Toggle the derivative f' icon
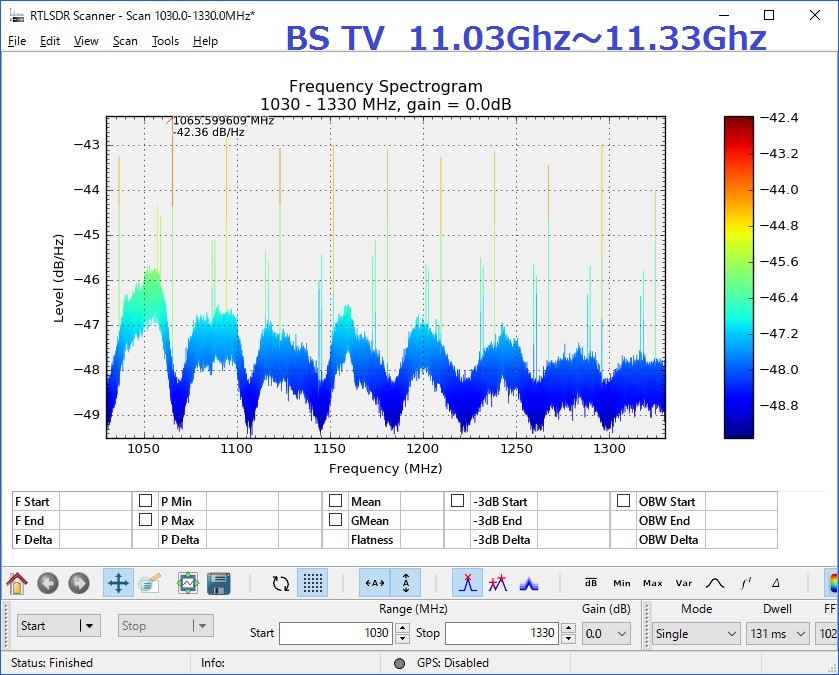The image size is (839, 675). tap(746, 583)
